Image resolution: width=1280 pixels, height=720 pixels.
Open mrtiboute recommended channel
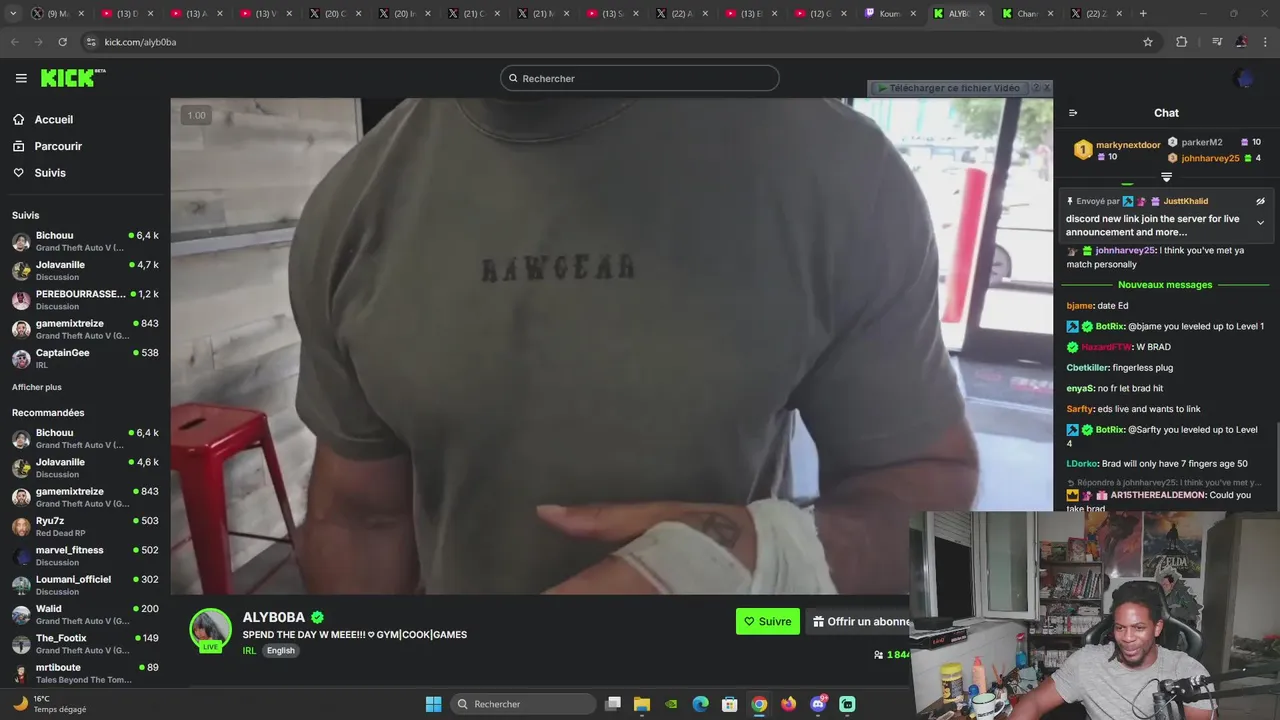pos(85,672)
